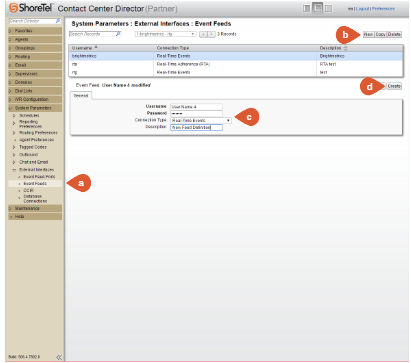Open CCIR tree item

click(x=28, y=191)
